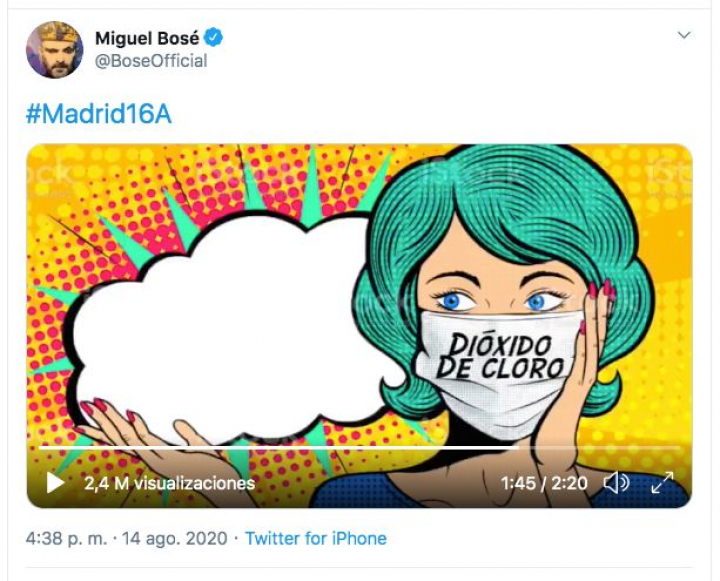
Task: Click the 2,4 M visualizaciones counter
Action: (x=169, y=483)
